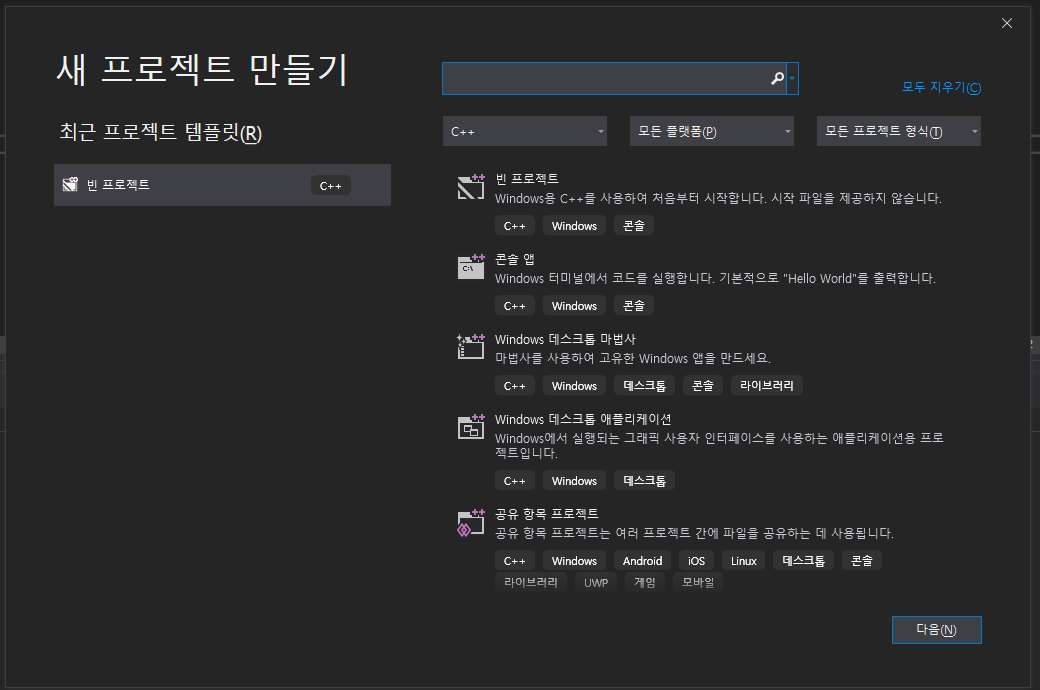This screenshot has height=690, width=1040.
Task: Click the UWP tag
Action: coord(596,582)
